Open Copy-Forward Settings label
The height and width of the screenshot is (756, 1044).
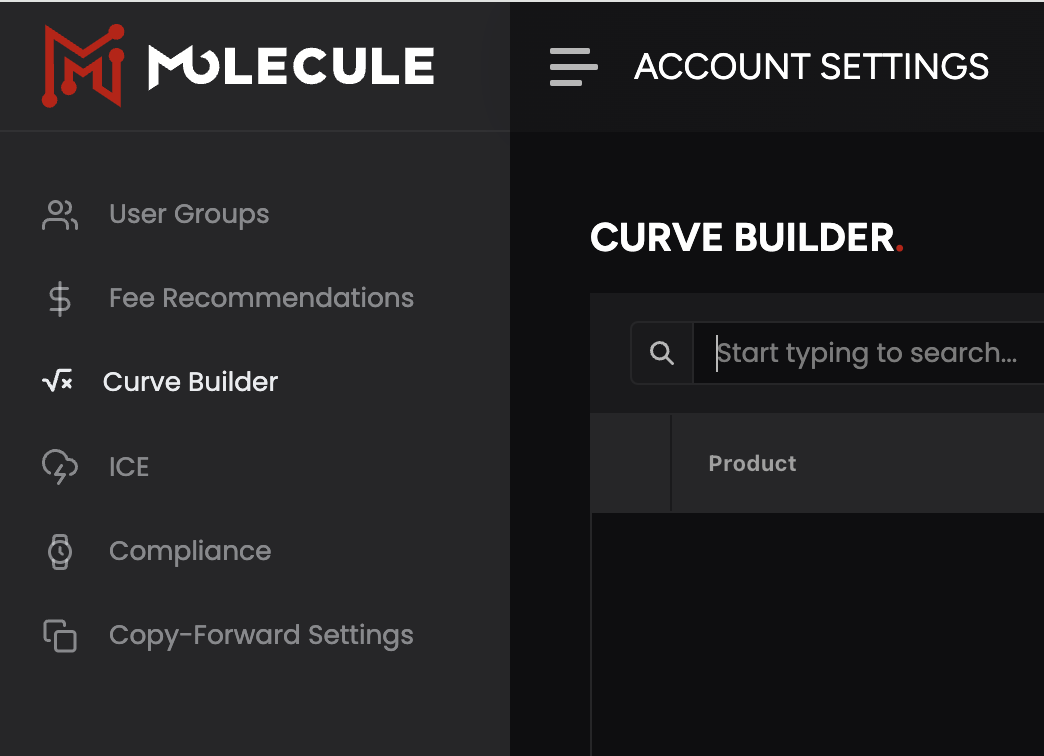coord(261,635)
